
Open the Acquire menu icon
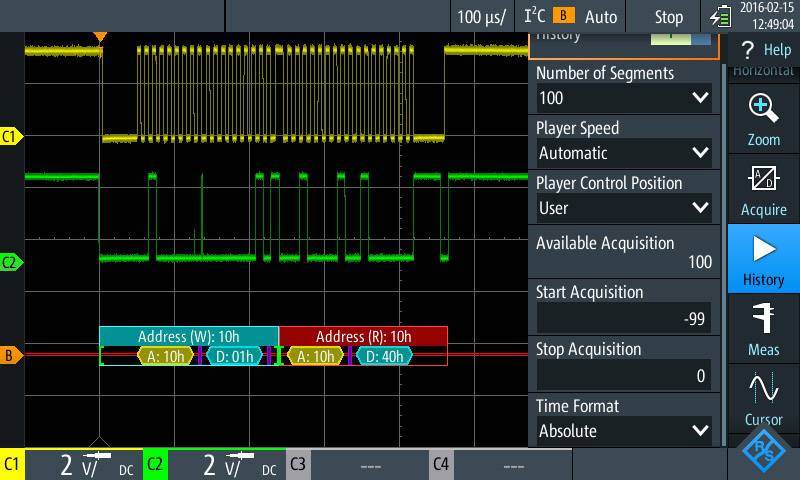[x=763, y=188]
